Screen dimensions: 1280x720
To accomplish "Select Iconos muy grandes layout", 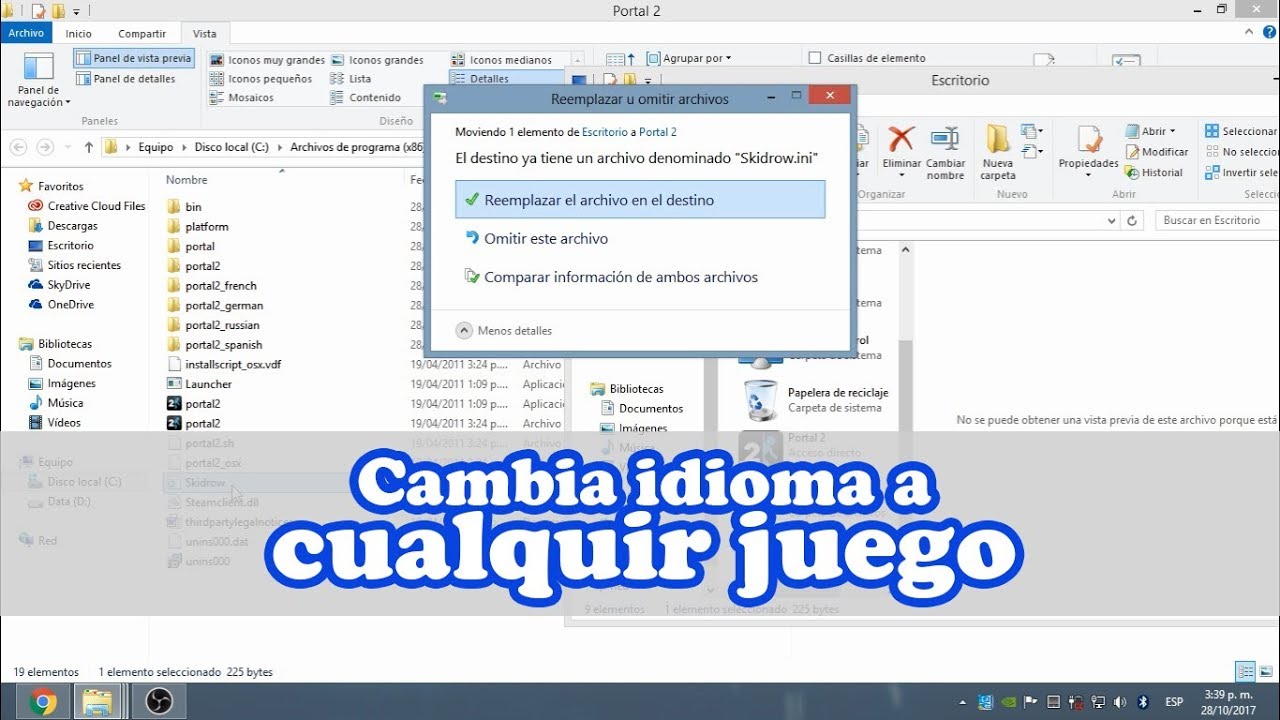I will pyautogui.click(x=267, y=60).
